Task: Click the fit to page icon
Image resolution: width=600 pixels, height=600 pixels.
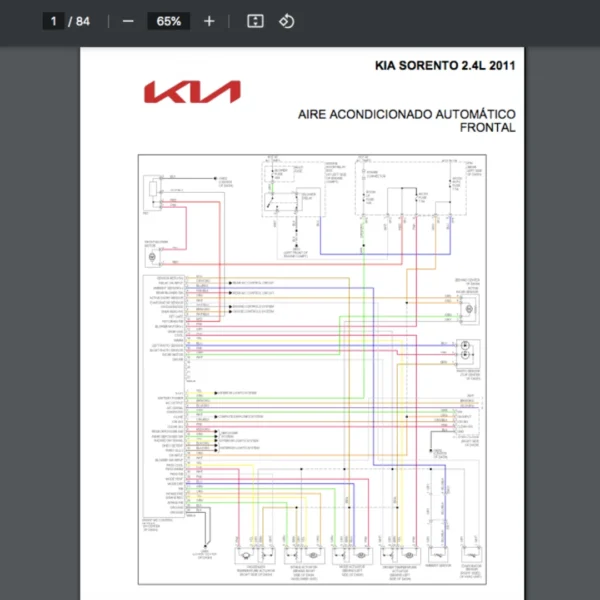Action: coord(255,21)
